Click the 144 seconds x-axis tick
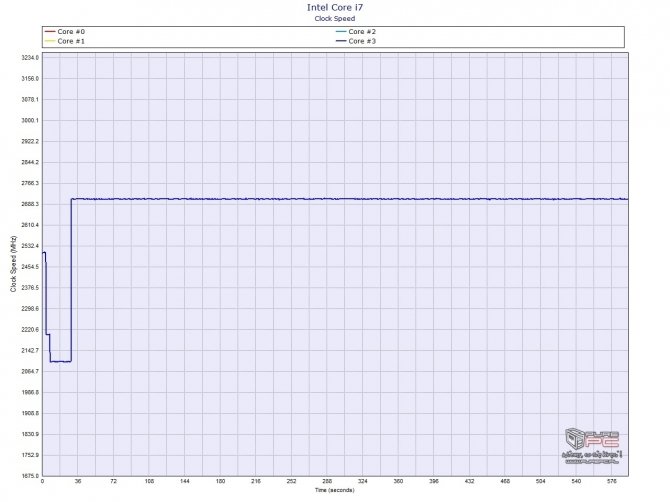 pos(185,481)
